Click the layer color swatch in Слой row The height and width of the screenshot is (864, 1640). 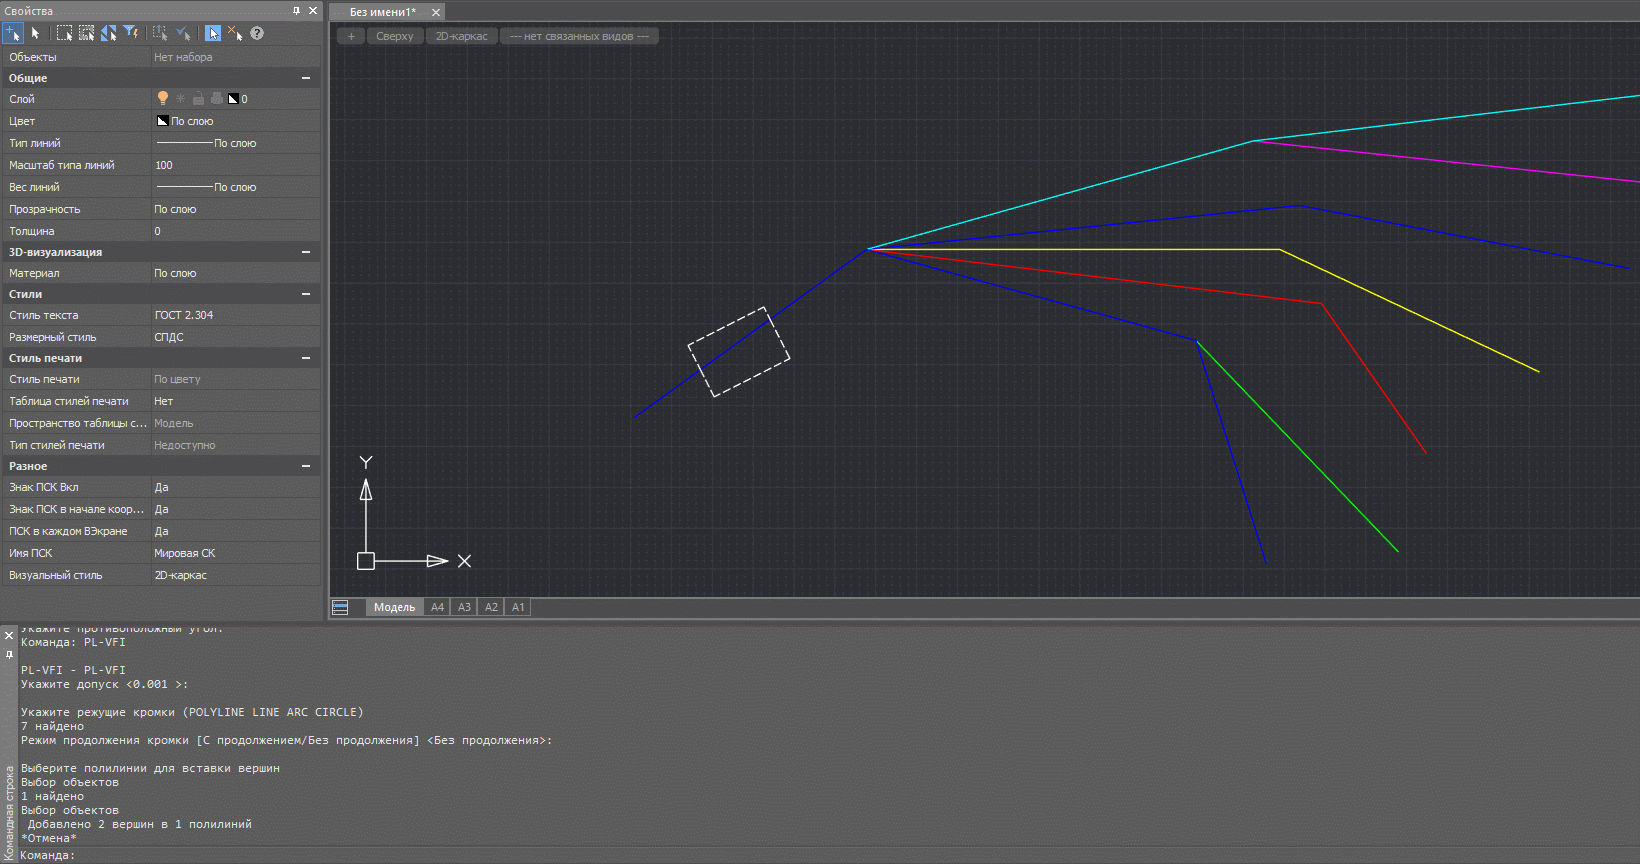[233, 99]
